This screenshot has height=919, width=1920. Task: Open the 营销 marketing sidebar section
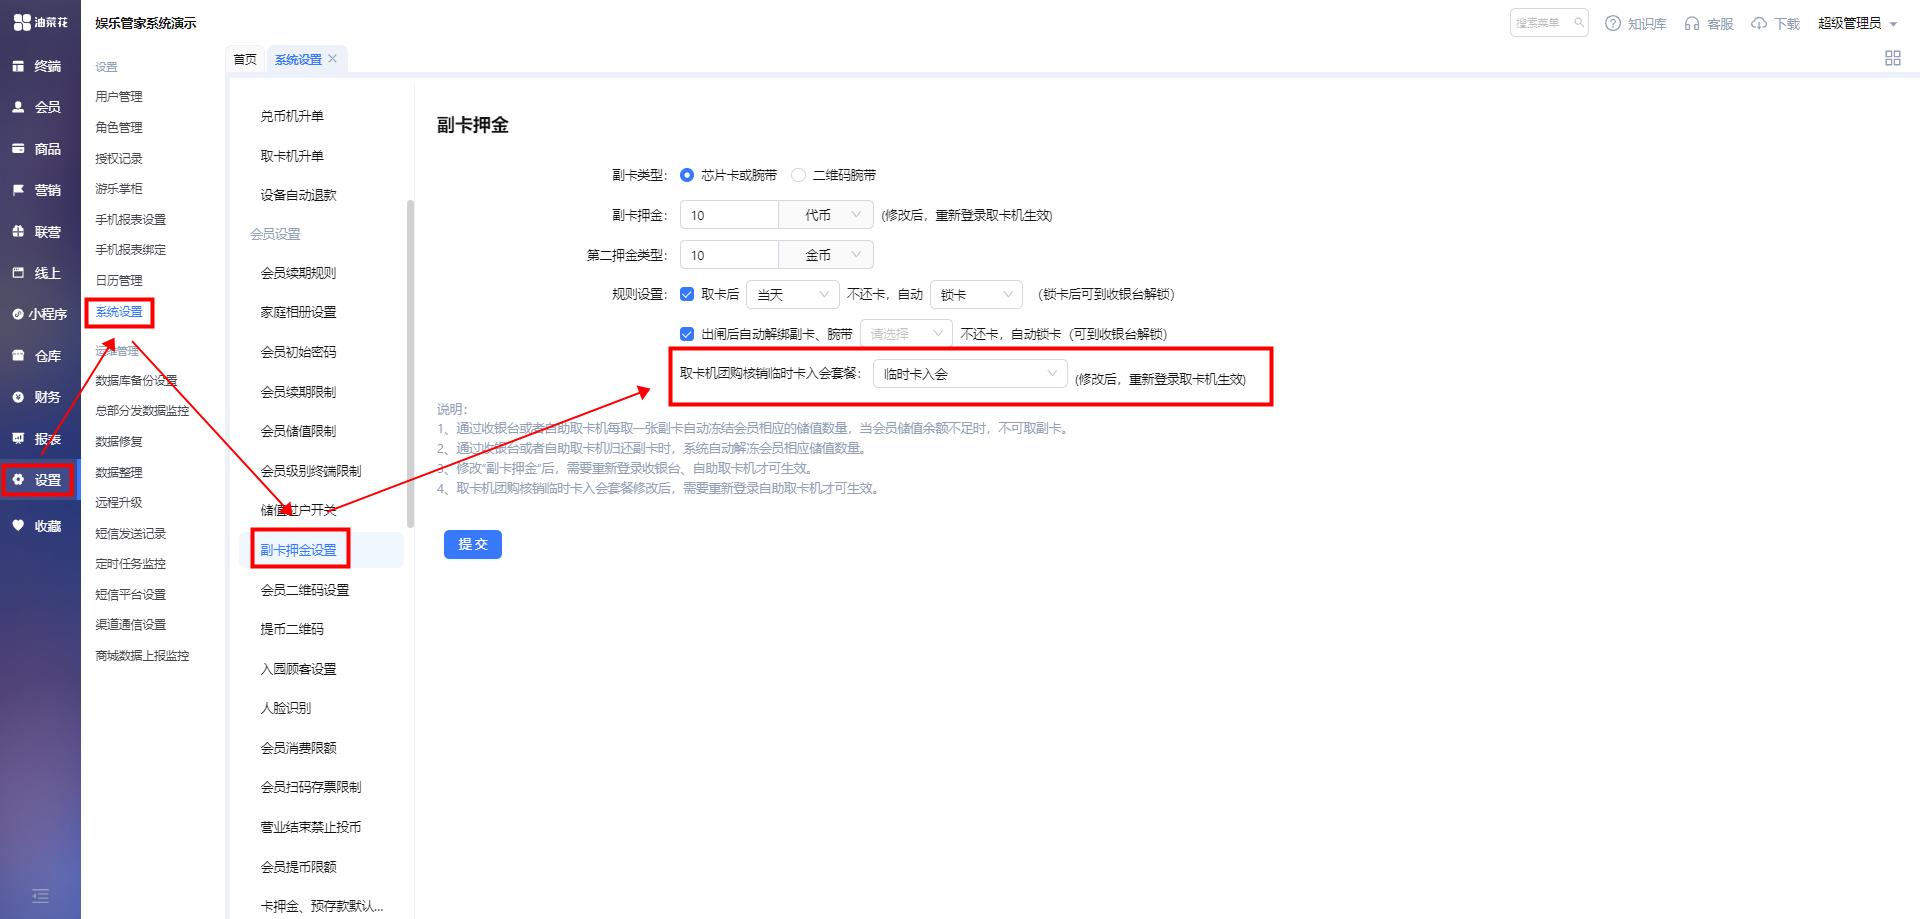(x=37, y=190)
